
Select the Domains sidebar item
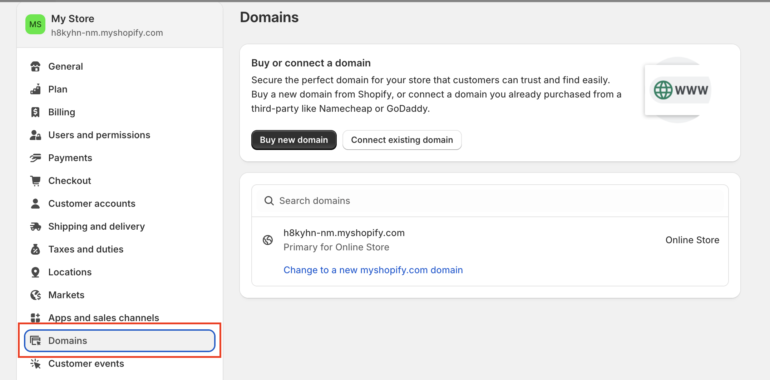click(x=120, y=341)
